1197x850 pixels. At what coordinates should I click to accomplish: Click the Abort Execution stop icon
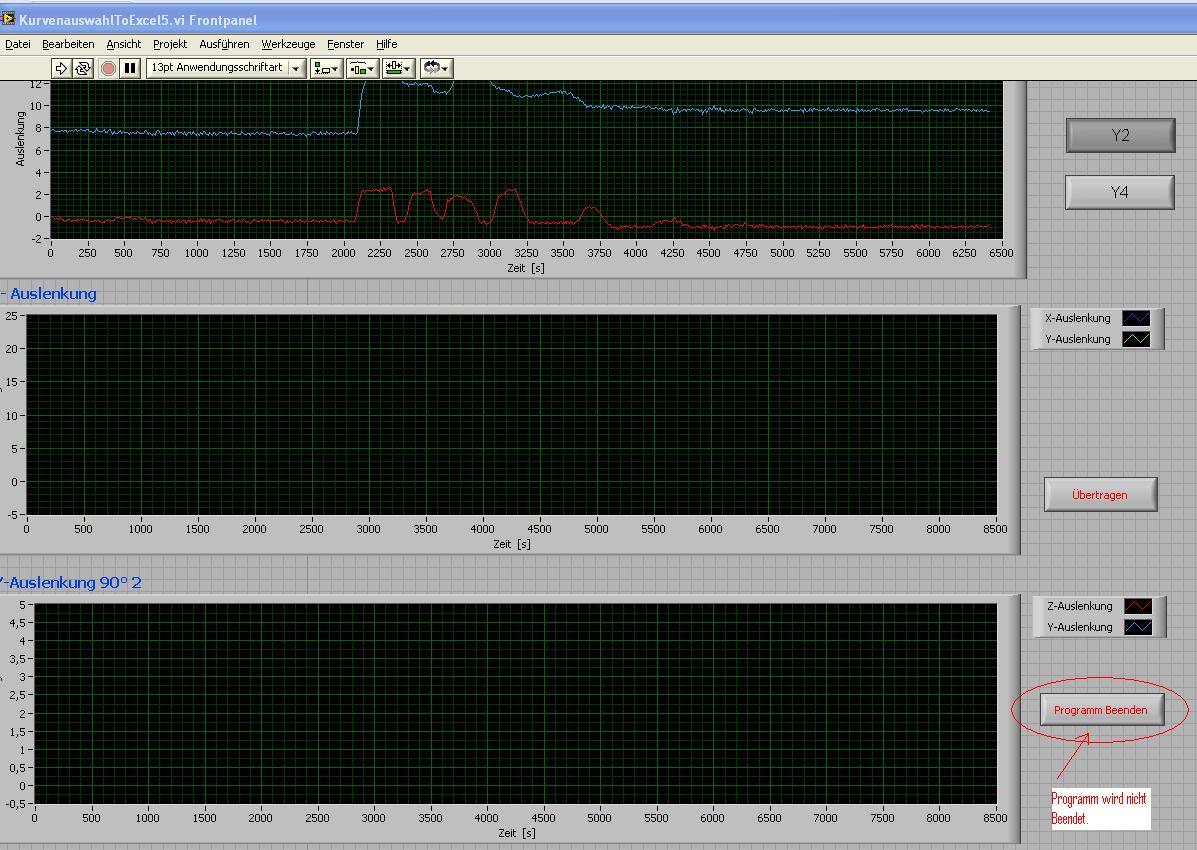(x=108, y=68)
